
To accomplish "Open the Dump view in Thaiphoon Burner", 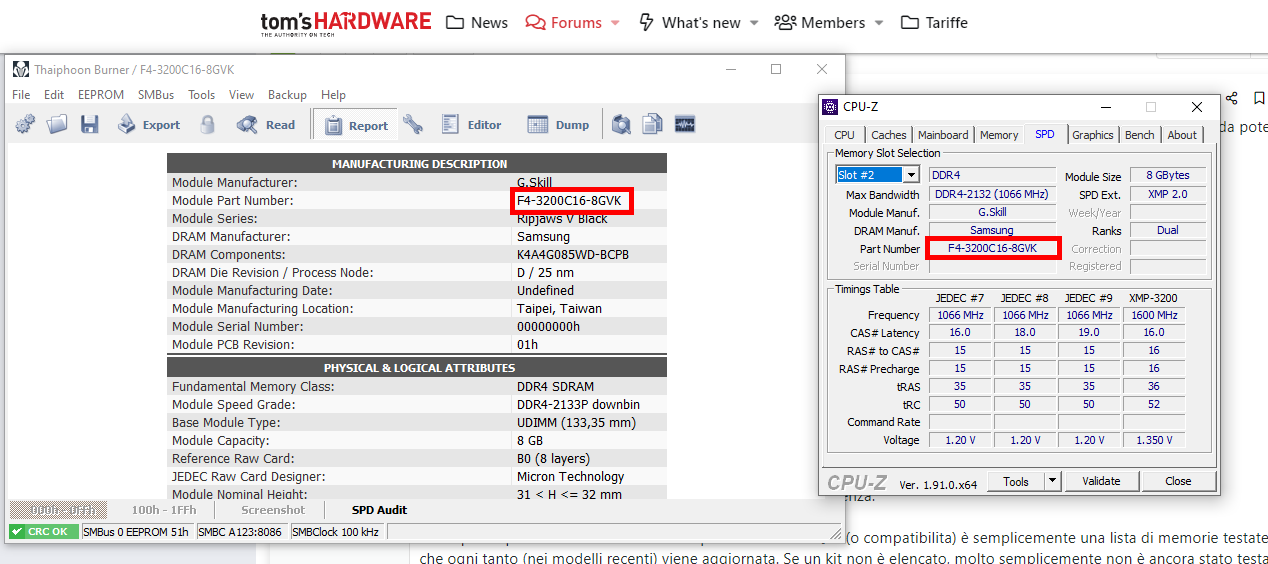I will (x=558, y=125).
